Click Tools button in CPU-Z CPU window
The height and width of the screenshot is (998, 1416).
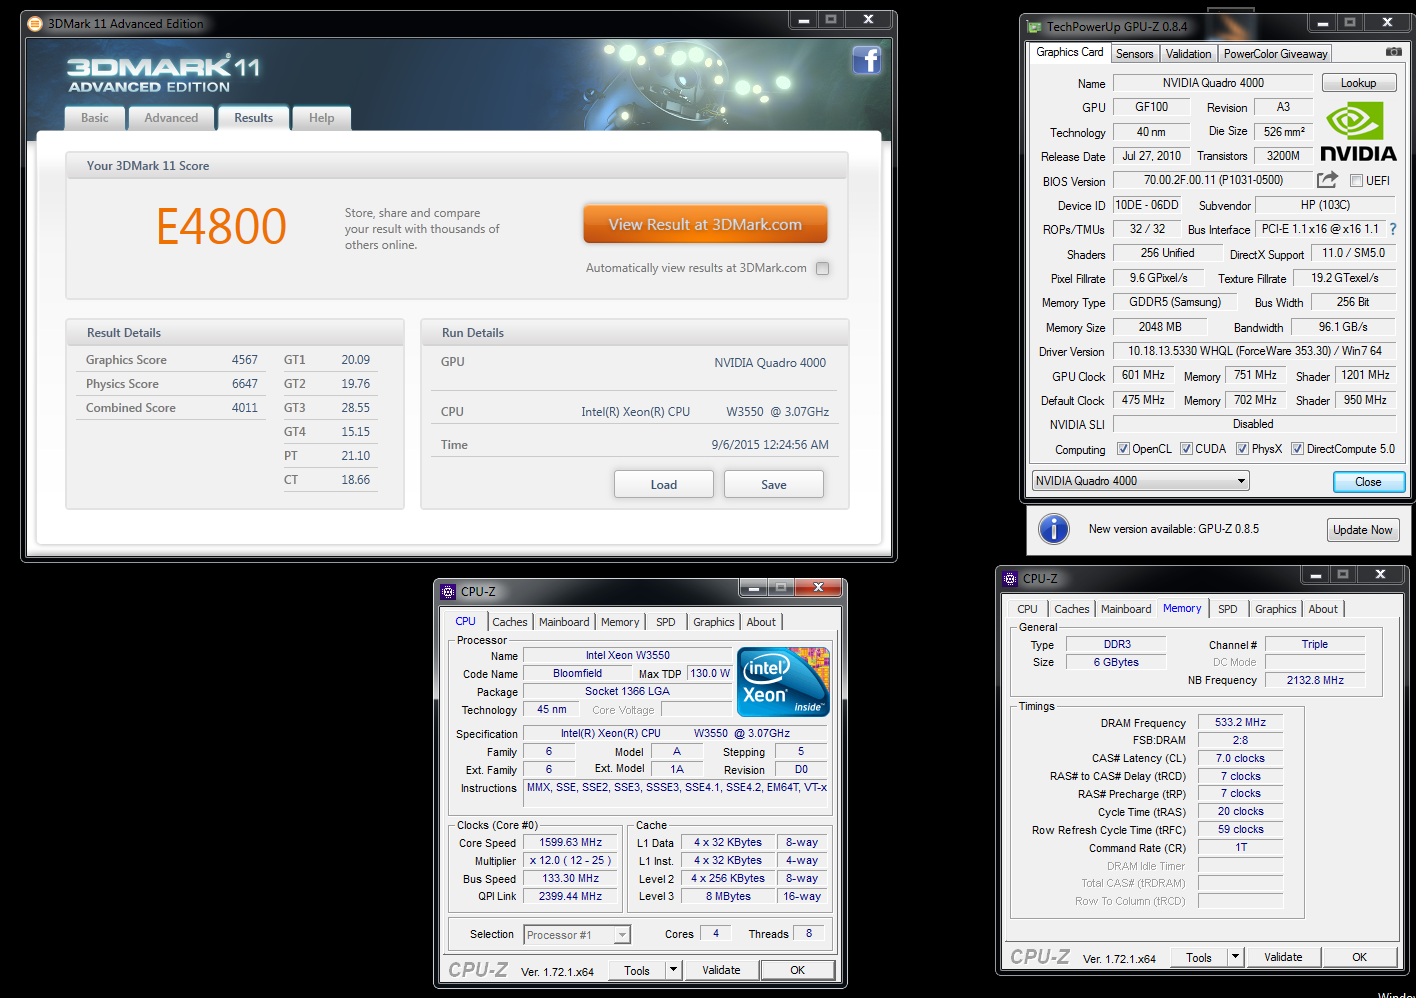pos(636,970)
